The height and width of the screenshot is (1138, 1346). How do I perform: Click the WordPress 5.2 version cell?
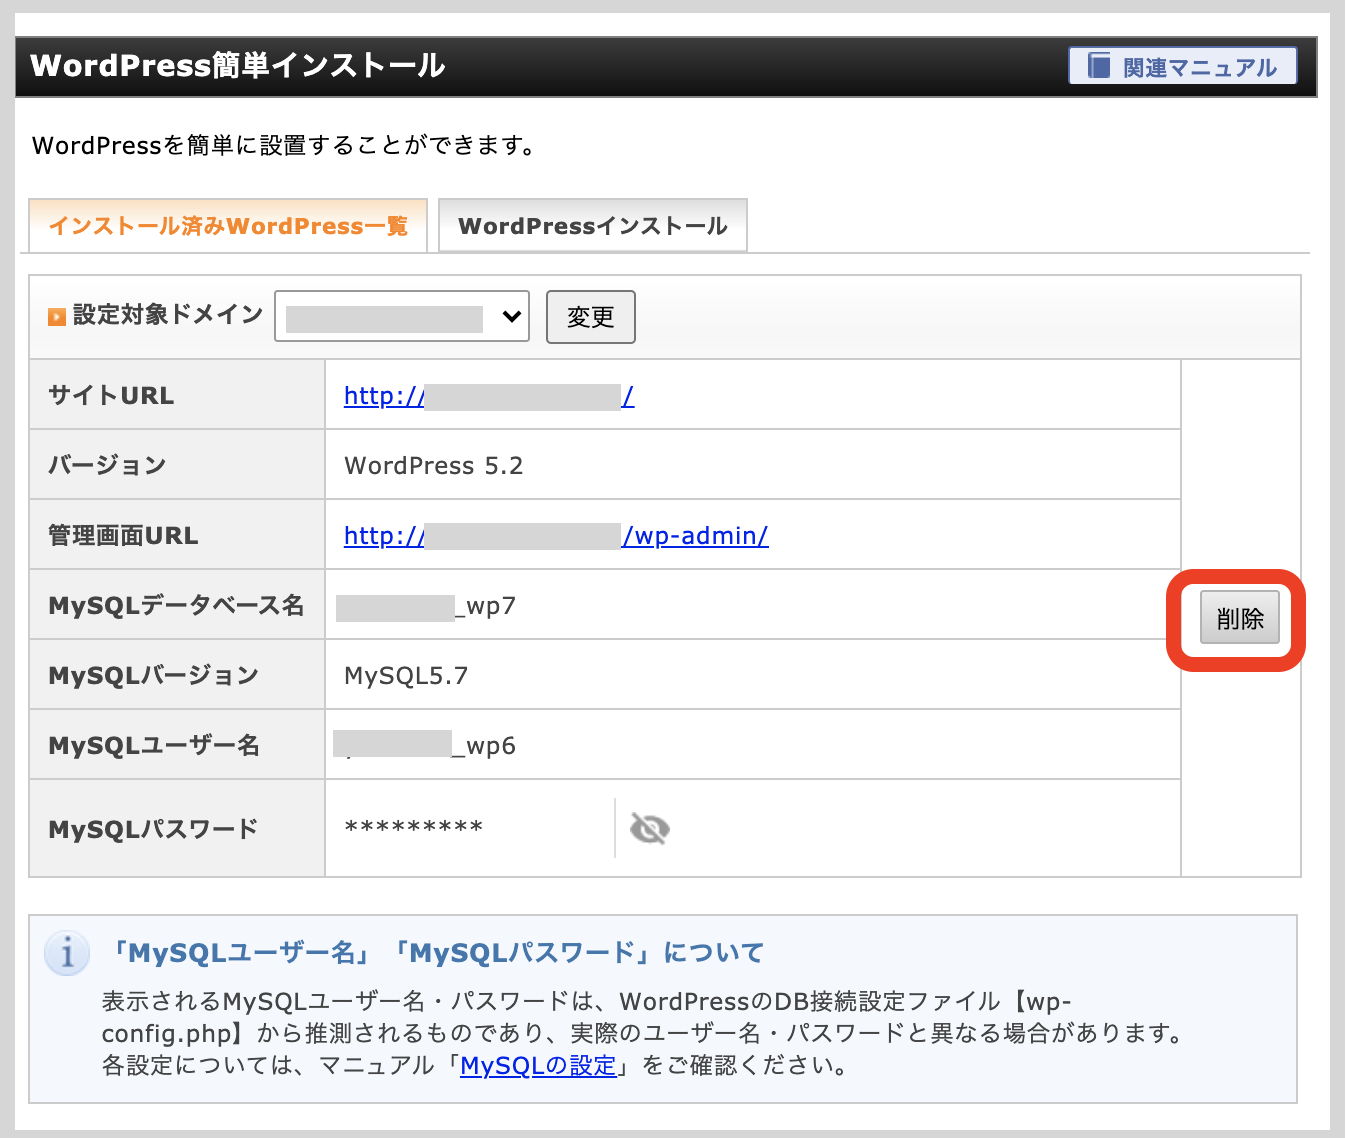(433, 465)
